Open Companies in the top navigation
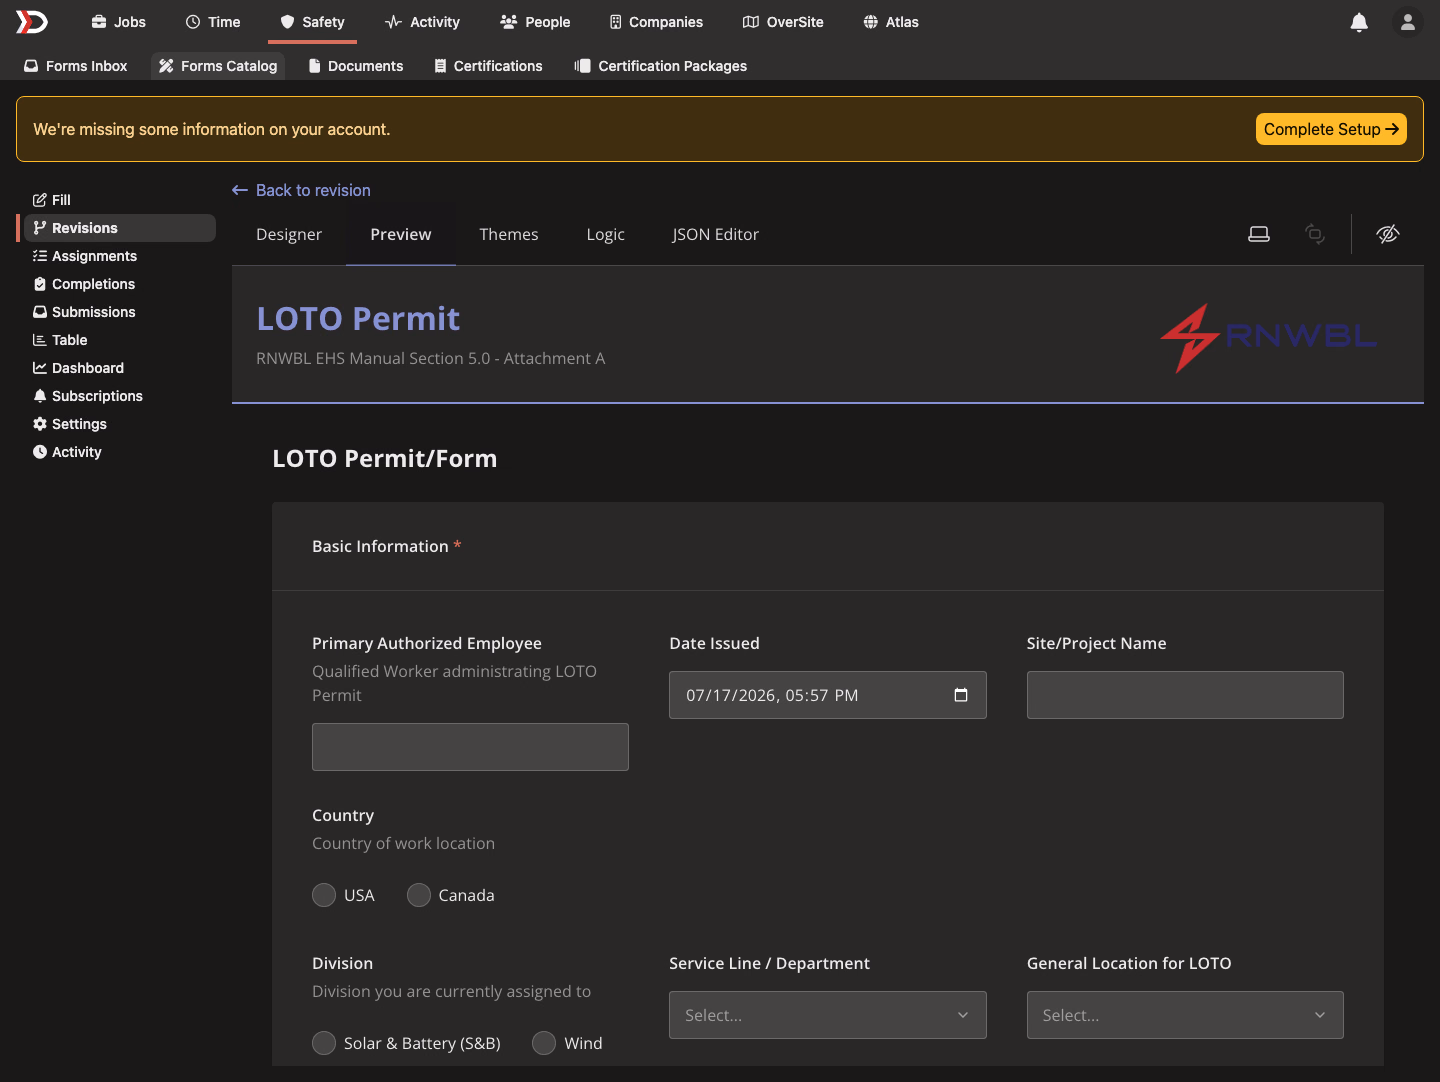Screen dimensions: 1440x1082 [x=656, y=22]
